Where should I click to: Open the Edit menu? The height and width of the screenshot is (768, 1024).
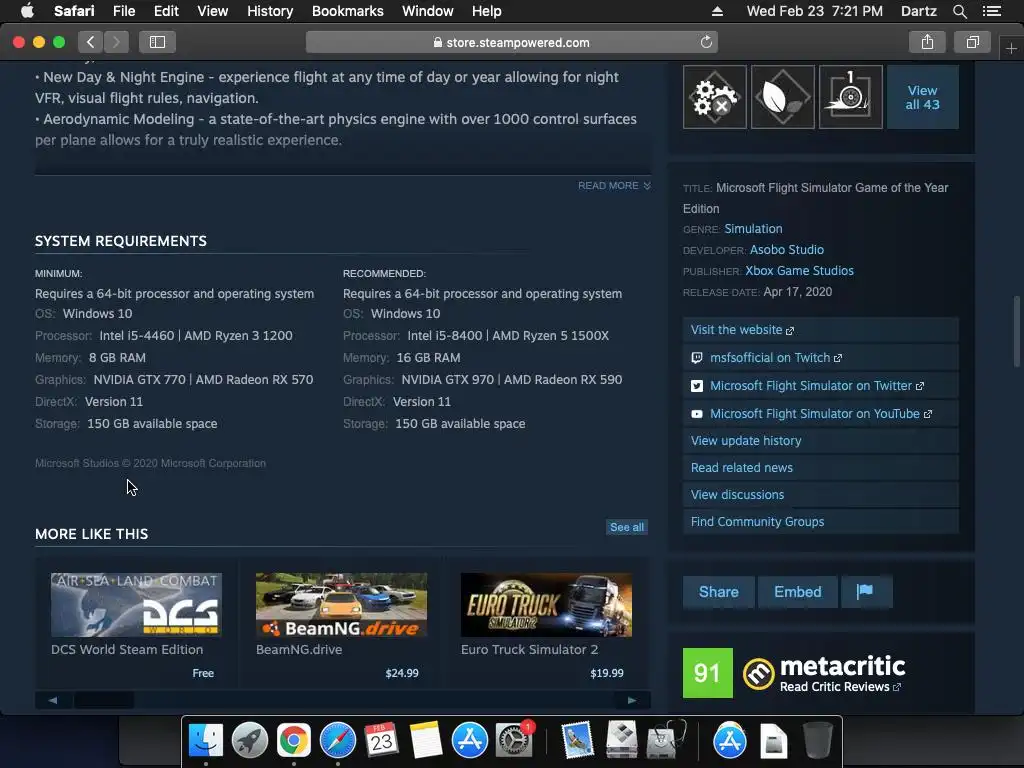pos(166,11)
